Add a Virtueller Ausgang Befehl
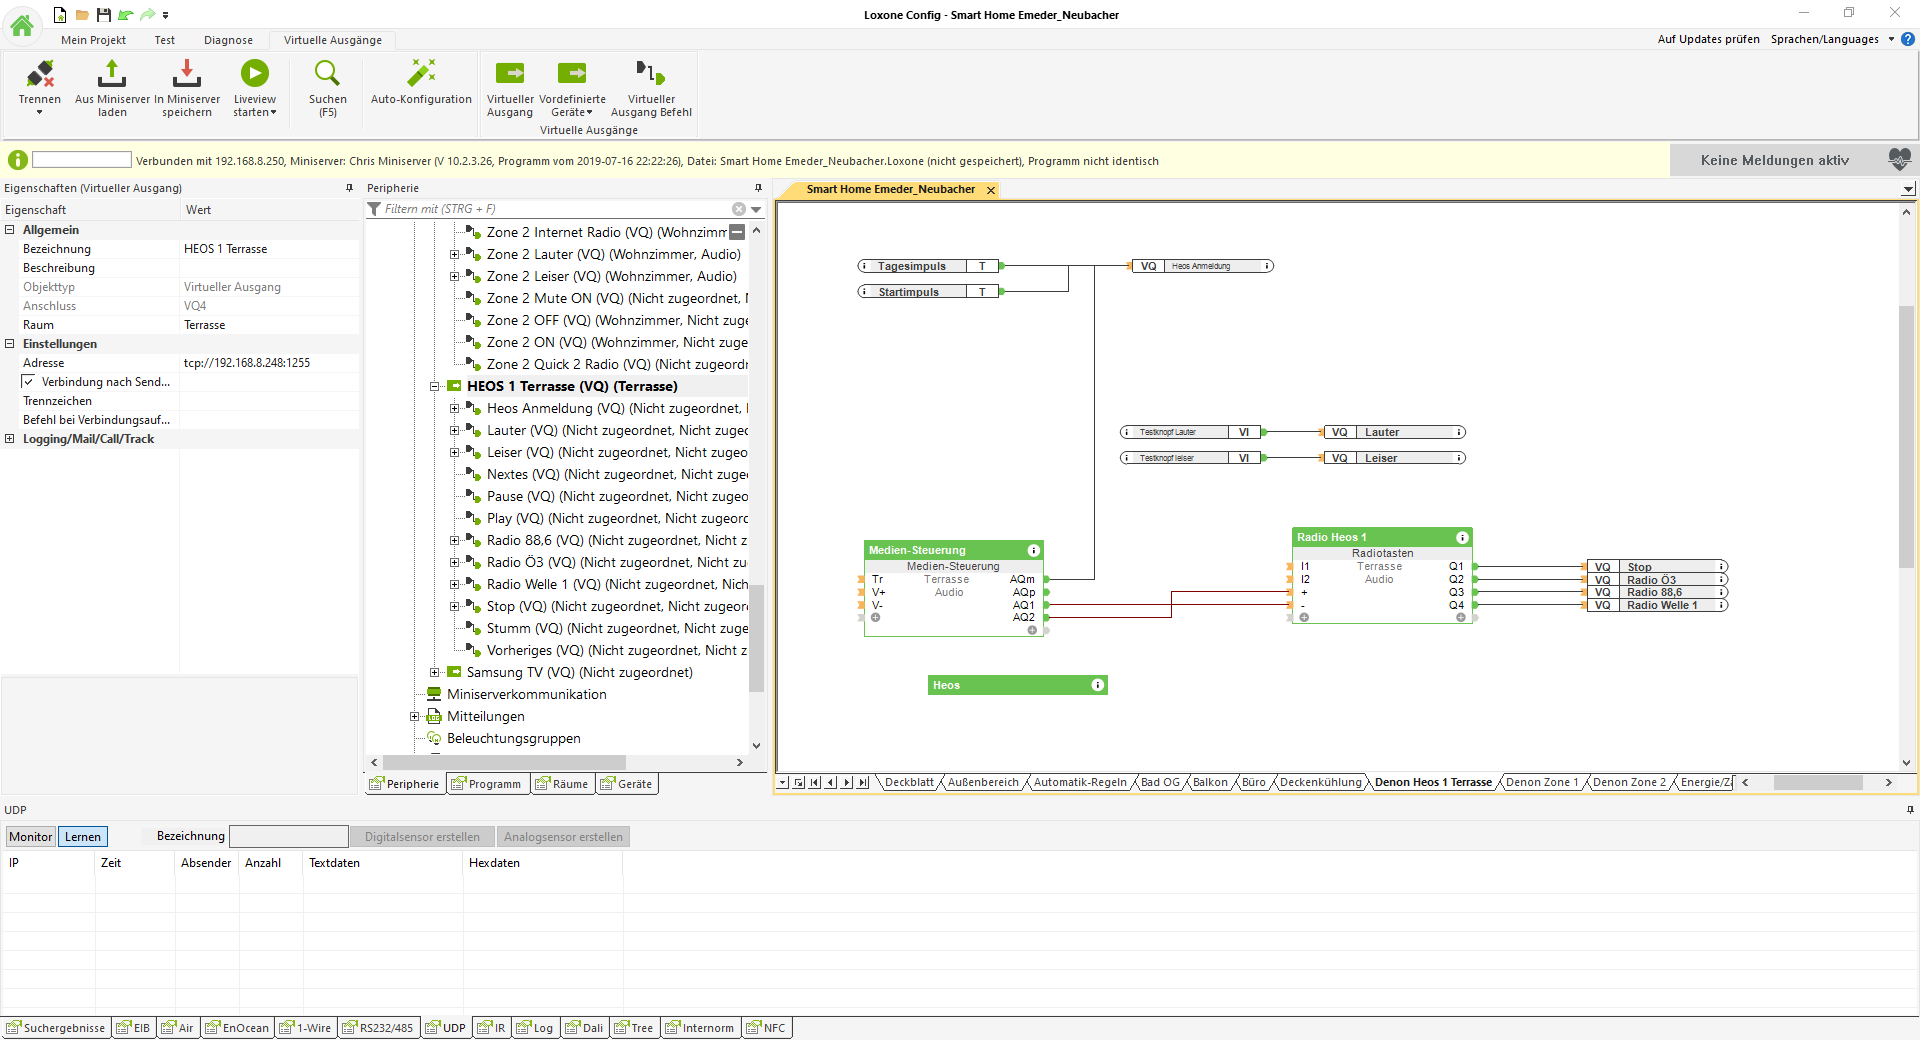The image size is (1920, 1040). click(651, 74)
